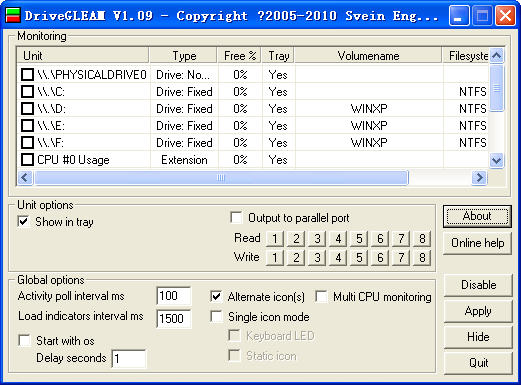
Task: Select Read parallel port pin 8
Action: [x=422, y=239]
